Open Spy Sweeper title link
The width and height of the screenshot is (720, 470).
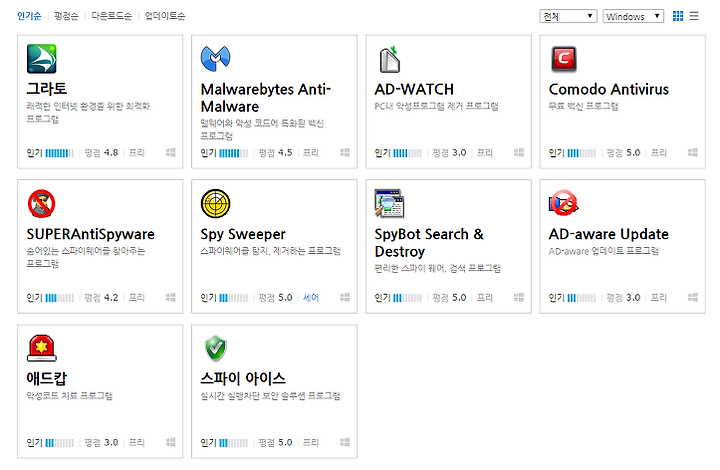point(243,234)
